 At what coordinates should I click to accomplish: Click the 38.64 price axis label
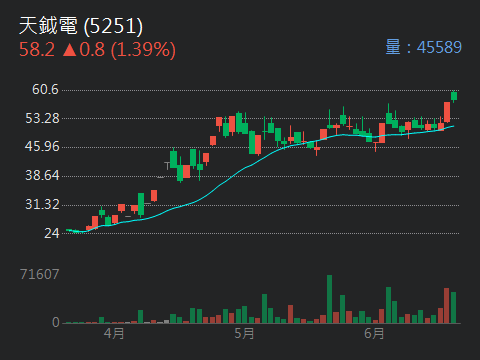click(42, 175)
